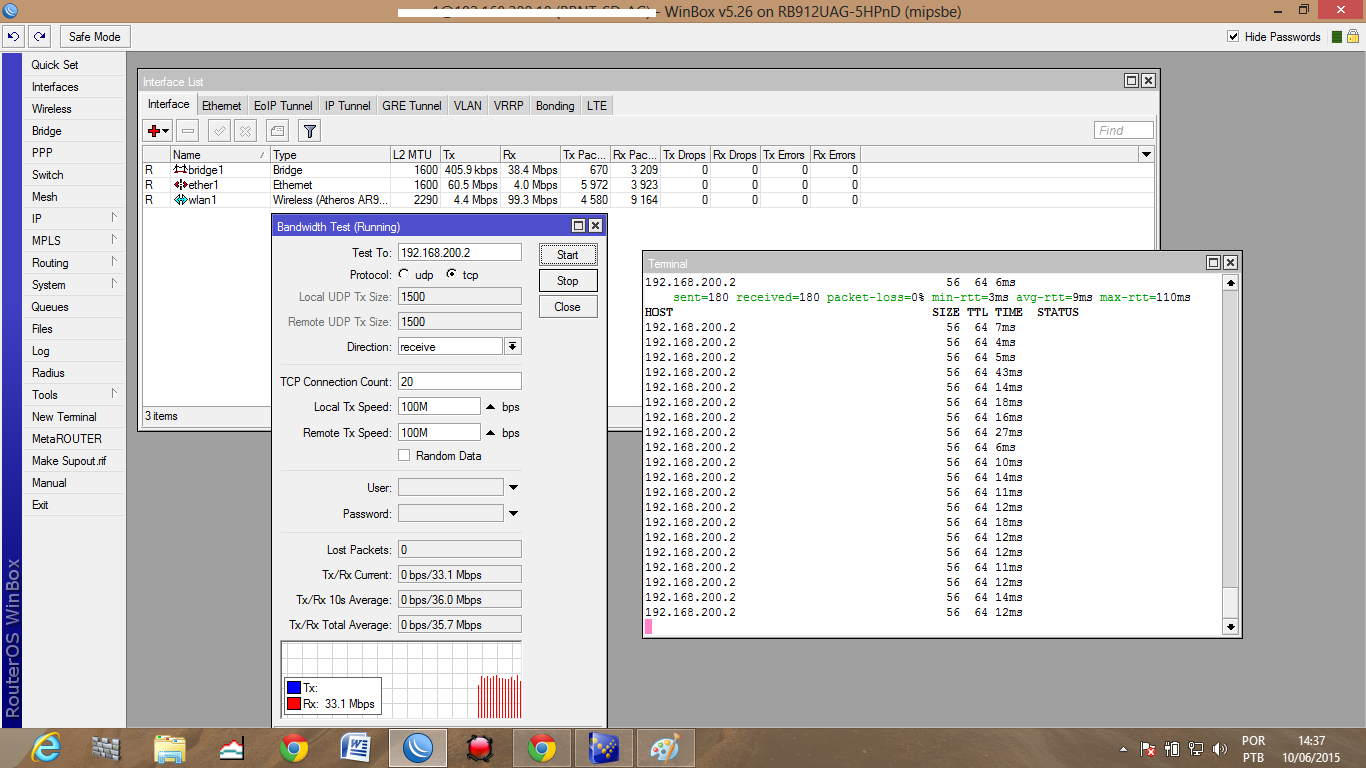This screenshot has width=1366, height=768.
Task: Open File Explorer from the taskbar
Action: (x=170, y=748)
